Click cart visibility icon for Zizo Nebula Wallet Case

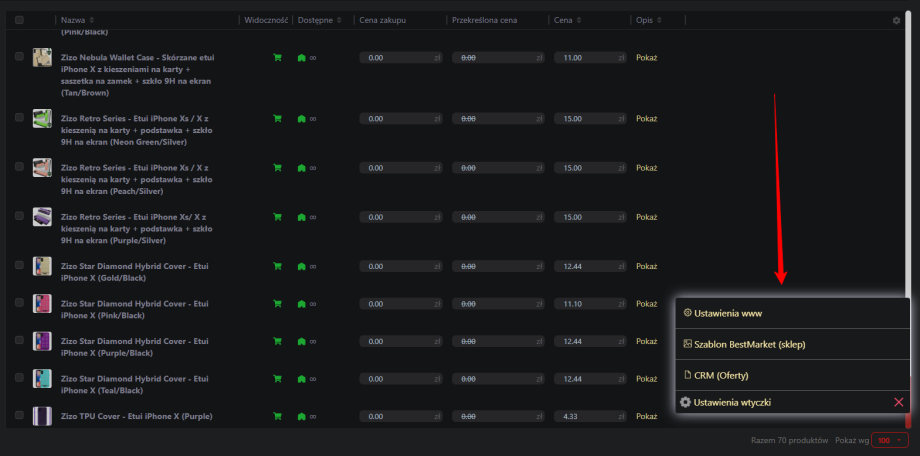277,58
